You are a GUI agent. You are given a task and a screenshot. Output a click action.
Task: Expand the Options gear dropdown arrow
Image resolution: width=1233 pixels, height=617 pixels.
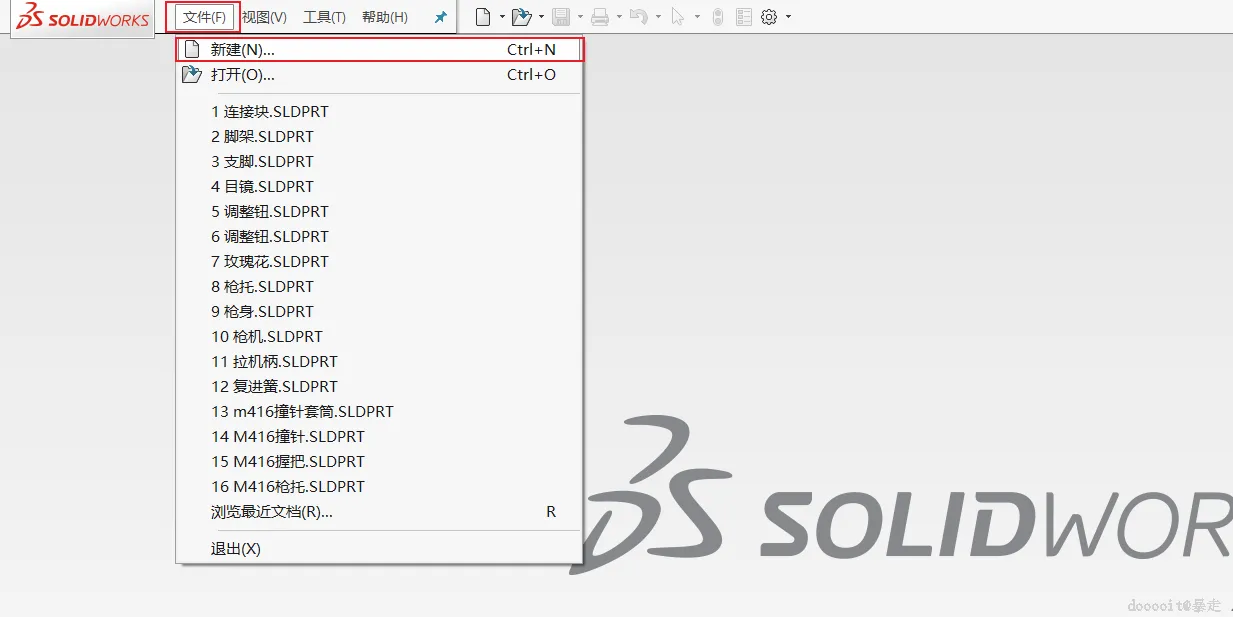pyautogui.click(x=788, y=17)
